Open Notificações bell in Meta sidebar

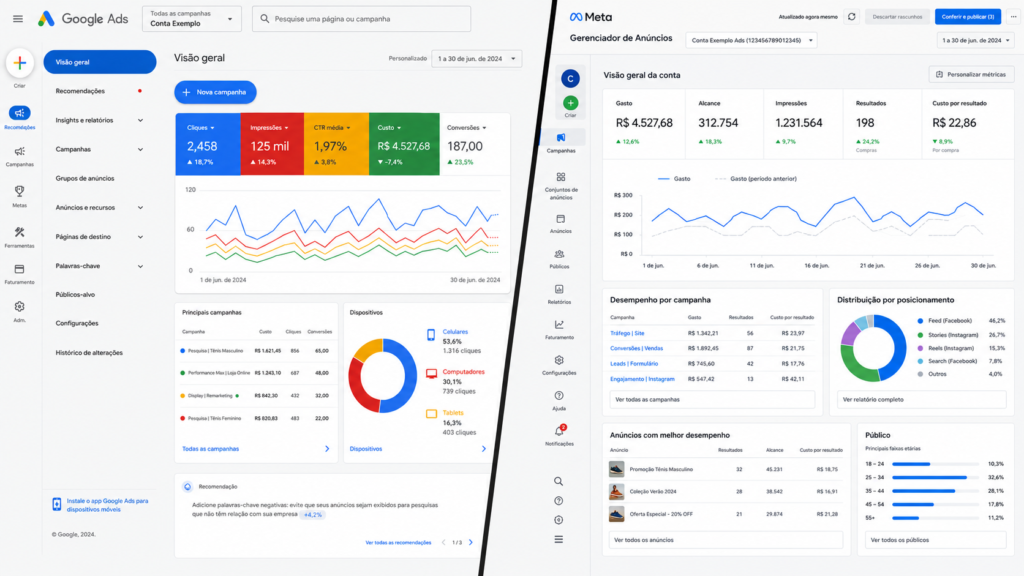pyautogui.click(x=559, y=431)
